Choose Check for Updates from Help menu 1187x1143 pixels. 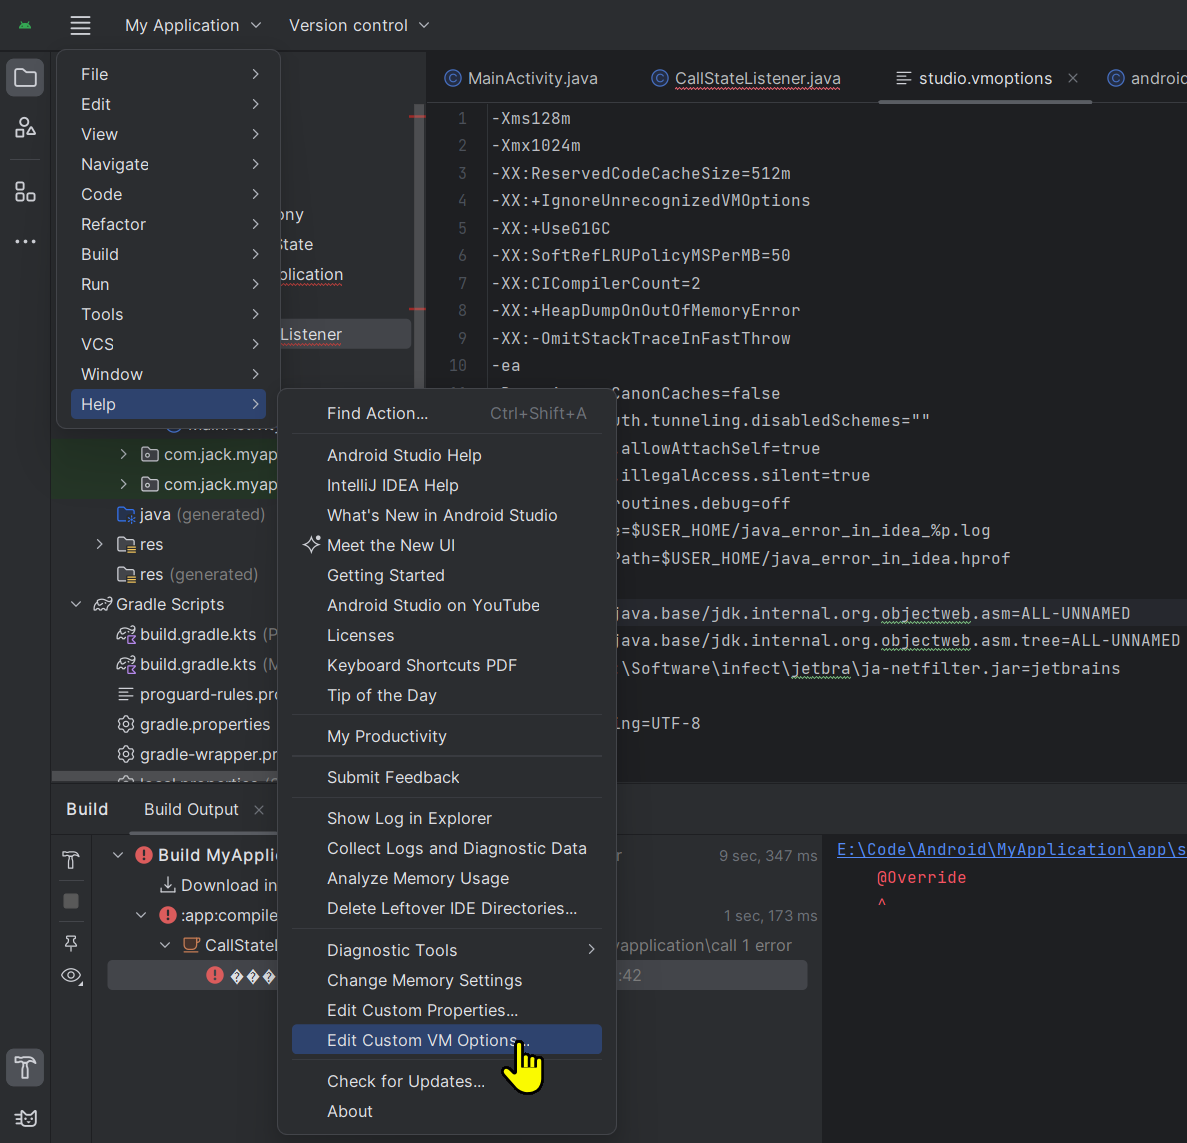[447, 1081]
